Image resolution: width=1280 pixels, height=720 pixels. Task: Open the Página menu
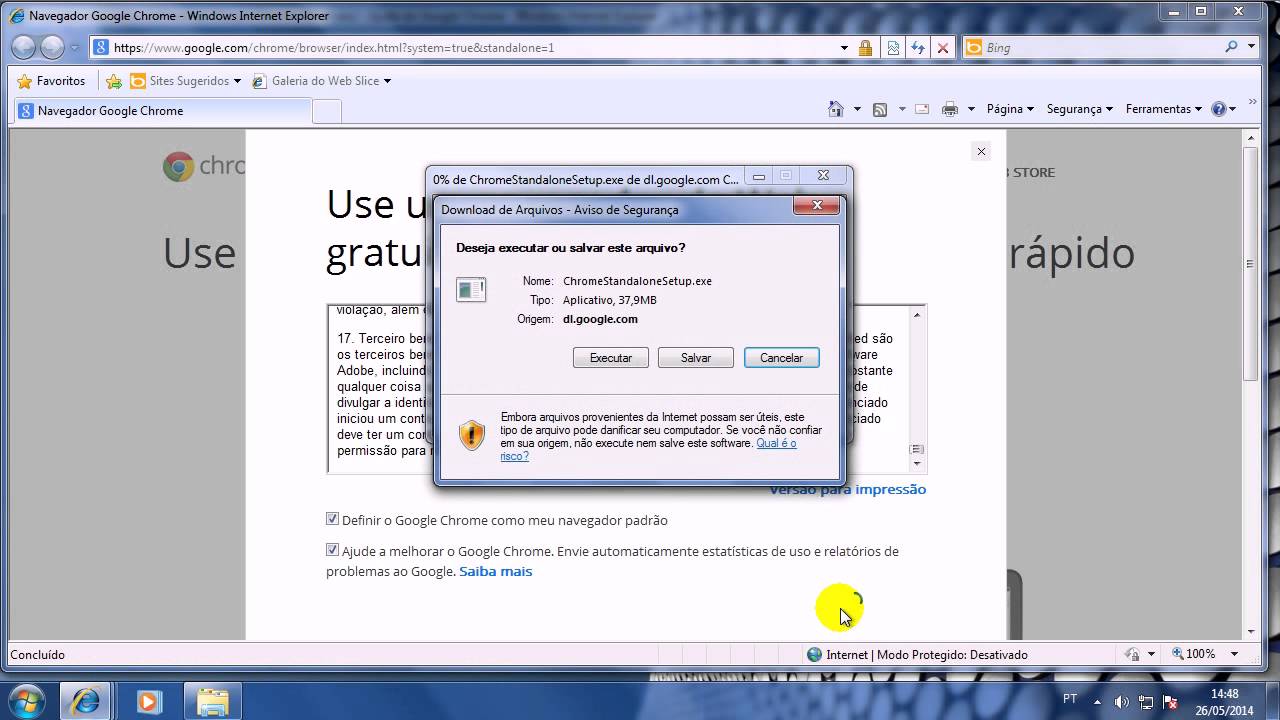pos(1010,109)
